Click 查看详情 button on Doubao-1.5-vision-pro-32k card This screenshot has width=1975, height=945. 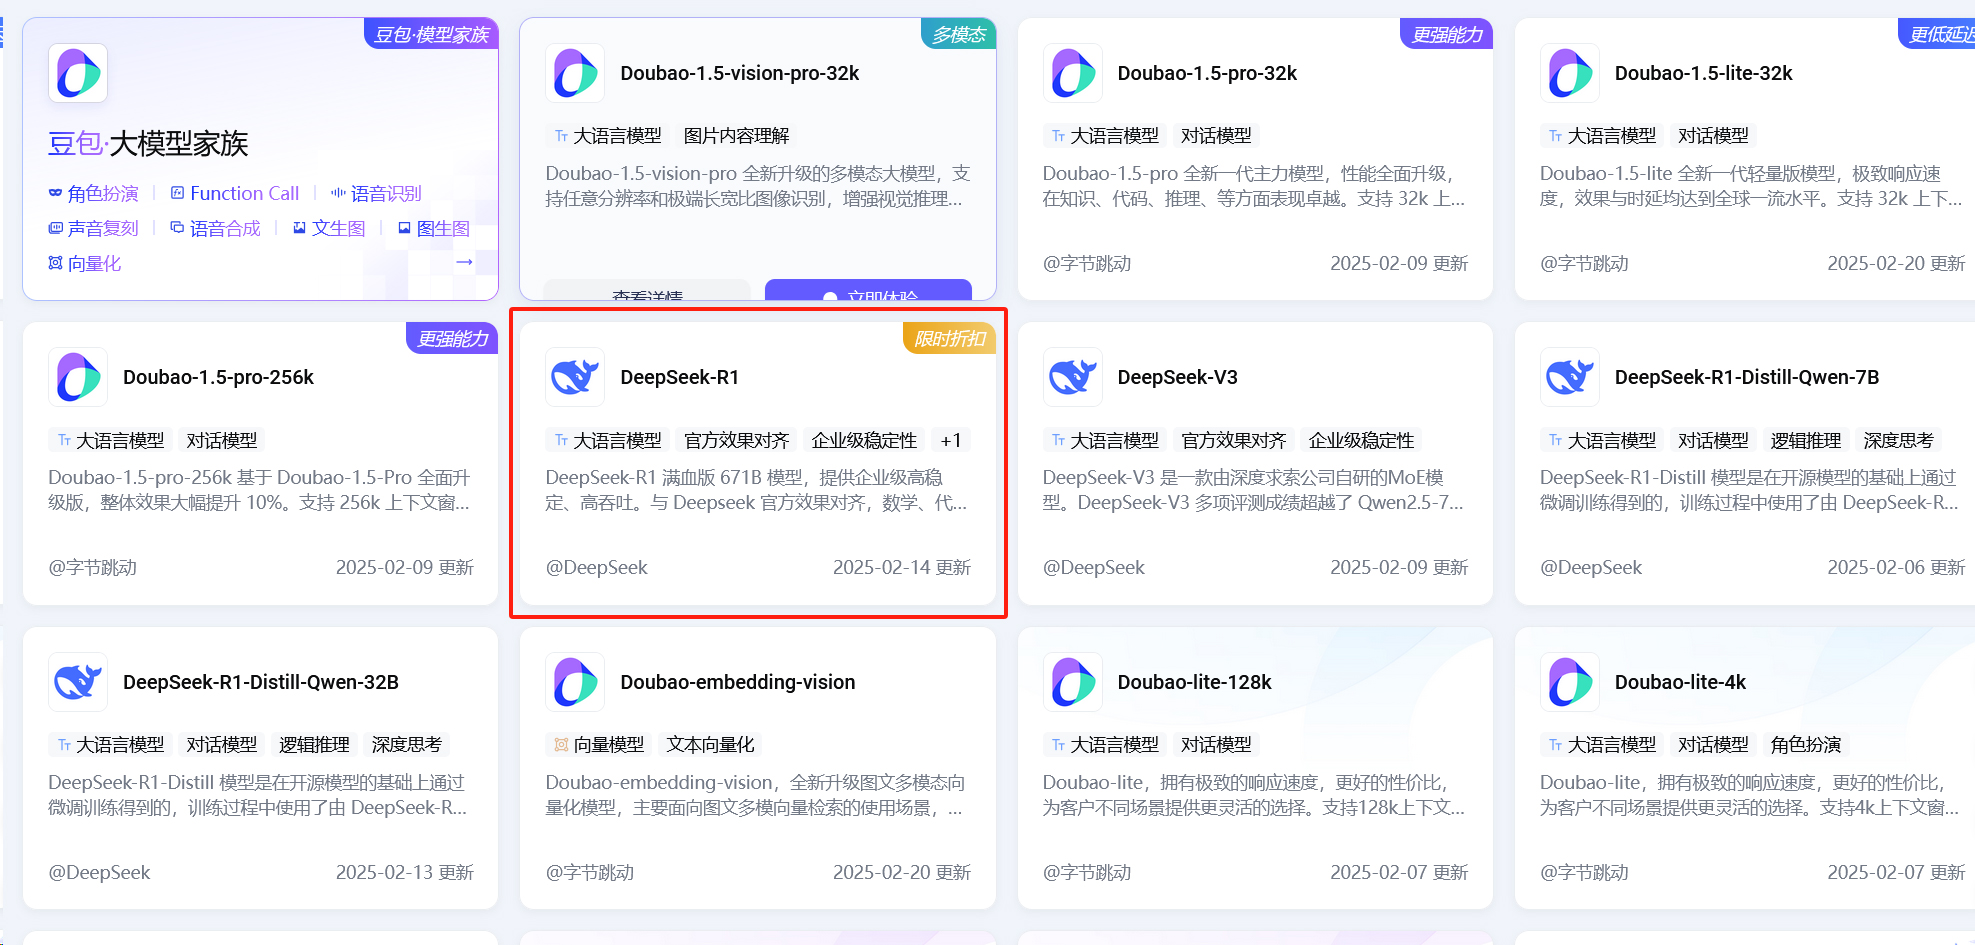pyautogui.click(x=647, y=292)
